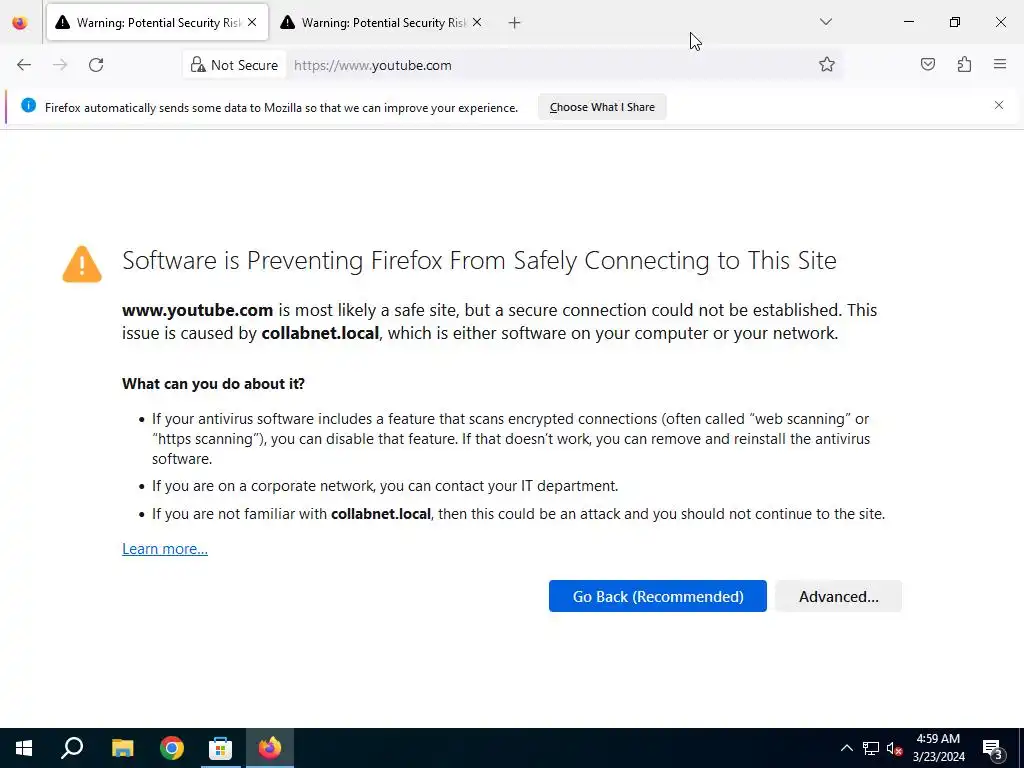Viewport: 1024px width, 768px height.
Task: Click Choose What I Share button
Action: click(602, 107)
